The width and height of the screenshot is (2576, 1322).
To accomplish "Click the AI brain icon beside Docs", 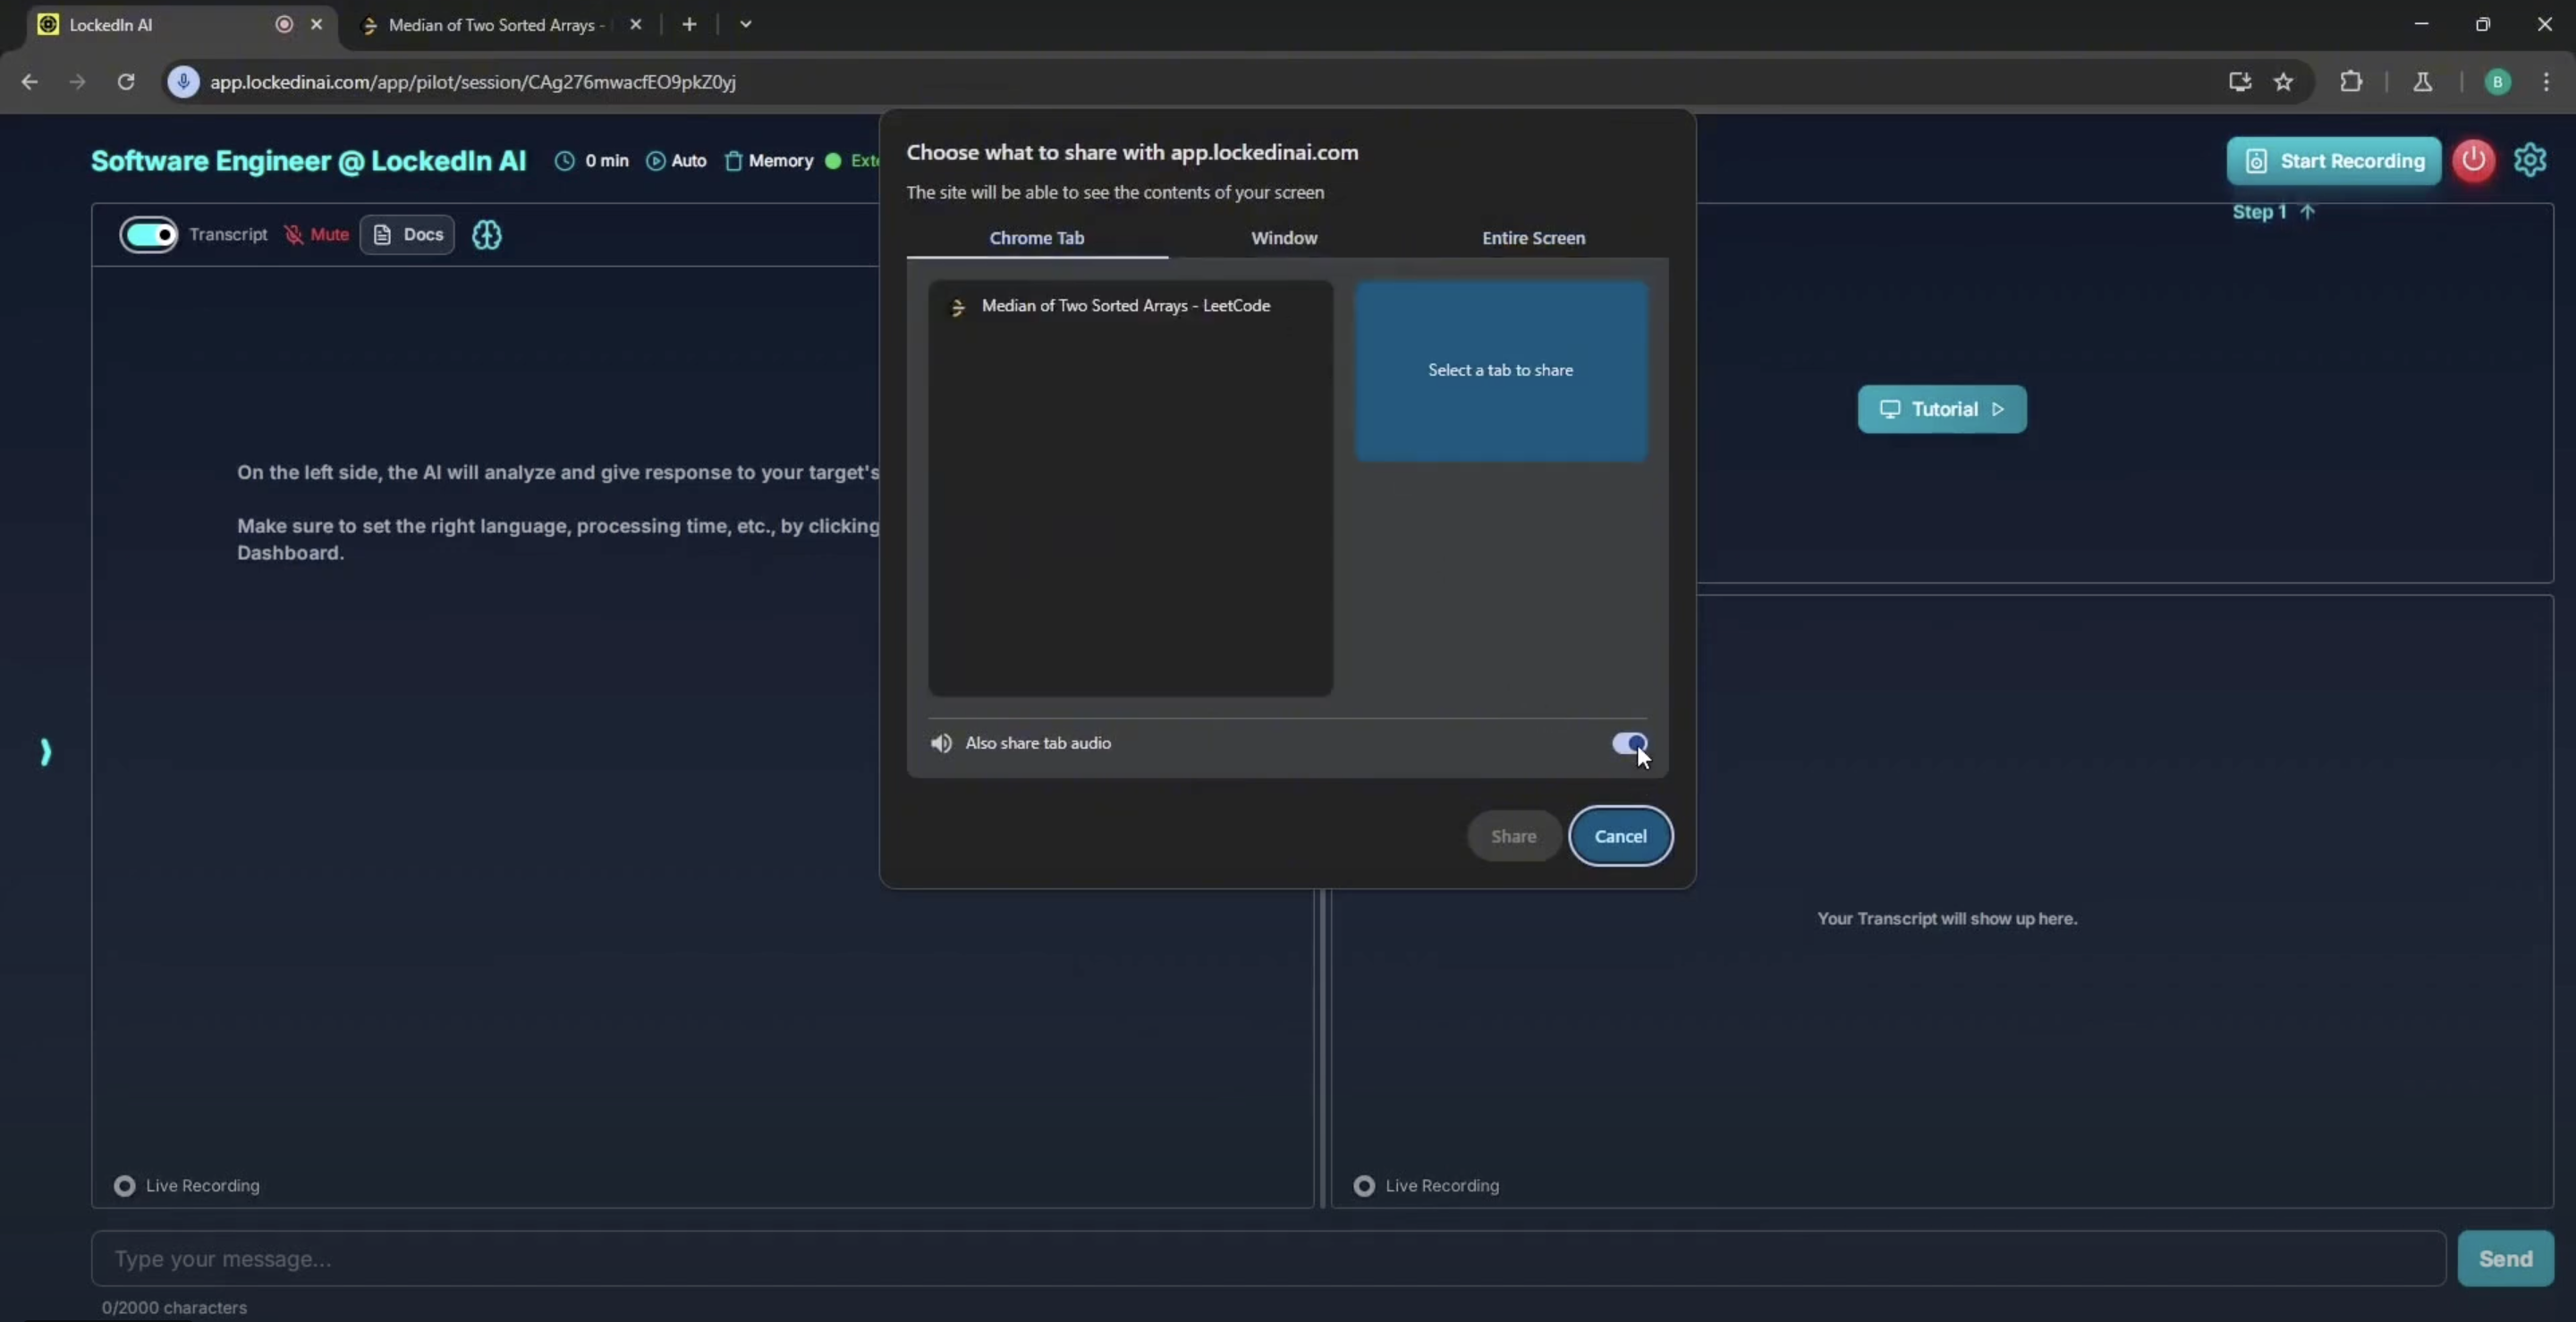I will pyautogui.click(x=486, y=235).
